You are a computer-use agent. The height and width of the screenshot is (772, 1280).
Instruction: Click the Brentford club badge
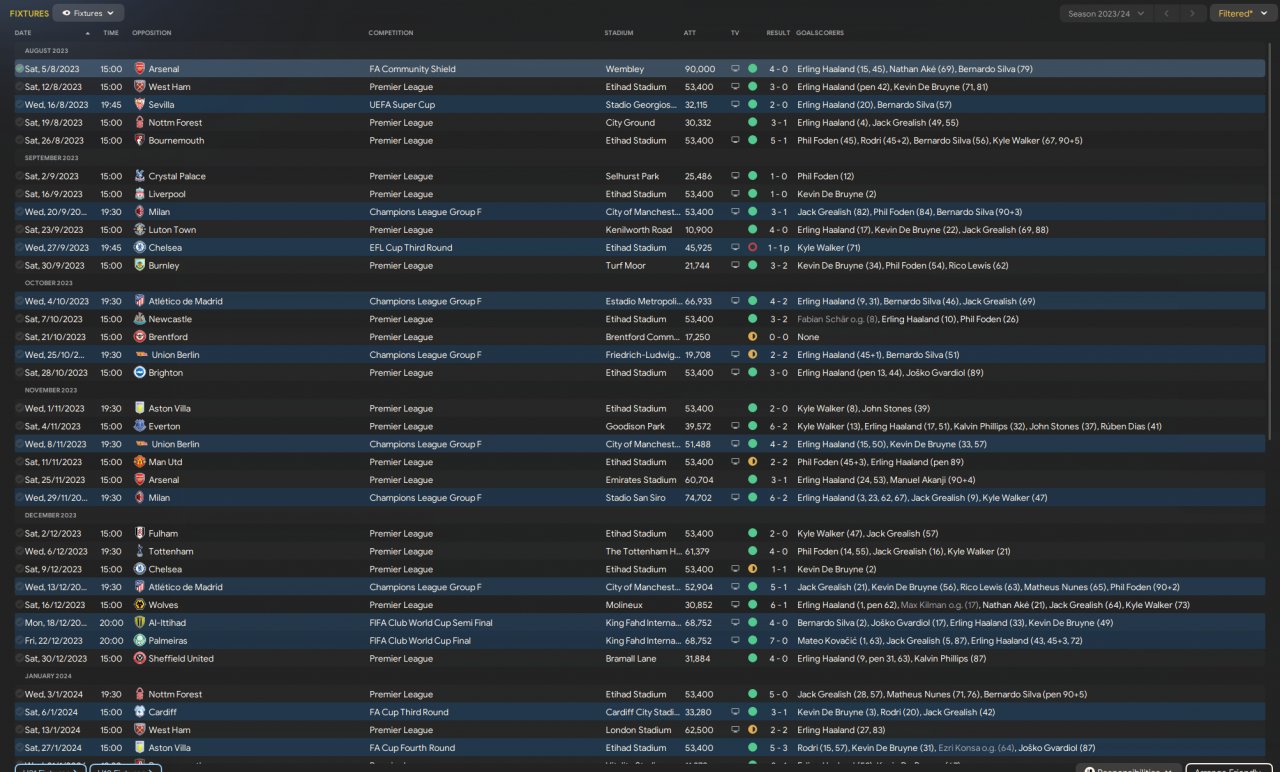click(140, 337)
